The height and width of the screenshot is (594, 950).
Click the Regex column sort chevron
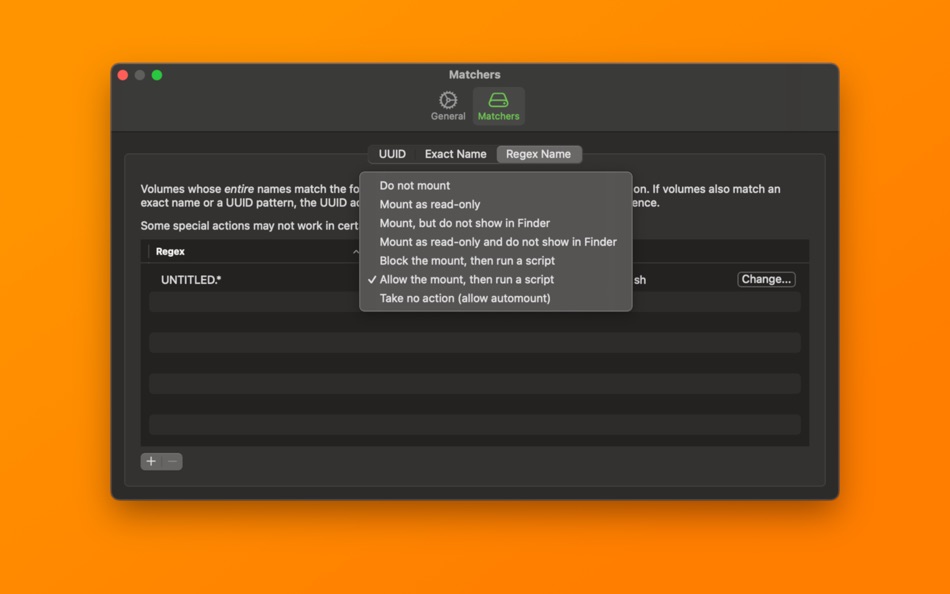[355, 251]
